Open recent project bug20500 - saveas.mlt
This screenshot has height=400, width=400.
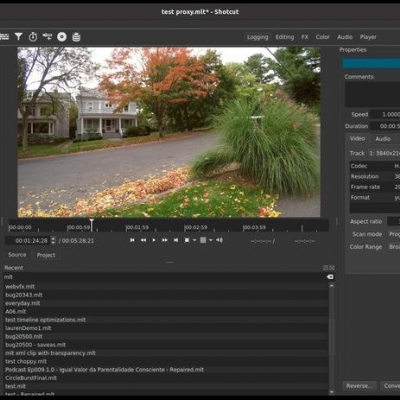(166, 345)
